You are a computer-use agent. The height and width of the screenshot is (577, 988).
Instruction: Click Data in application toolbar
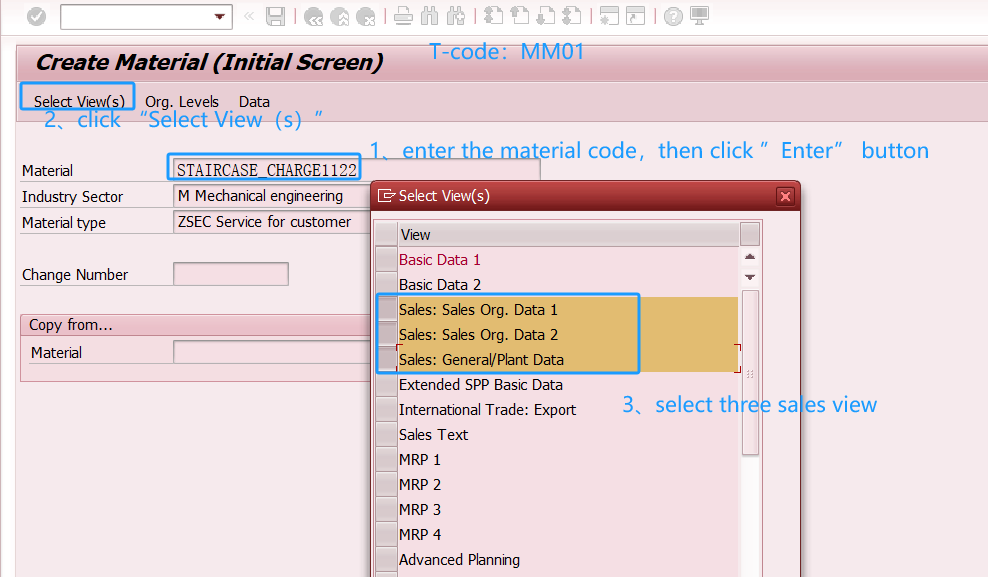pyautogui.click(x=254, y=102)
